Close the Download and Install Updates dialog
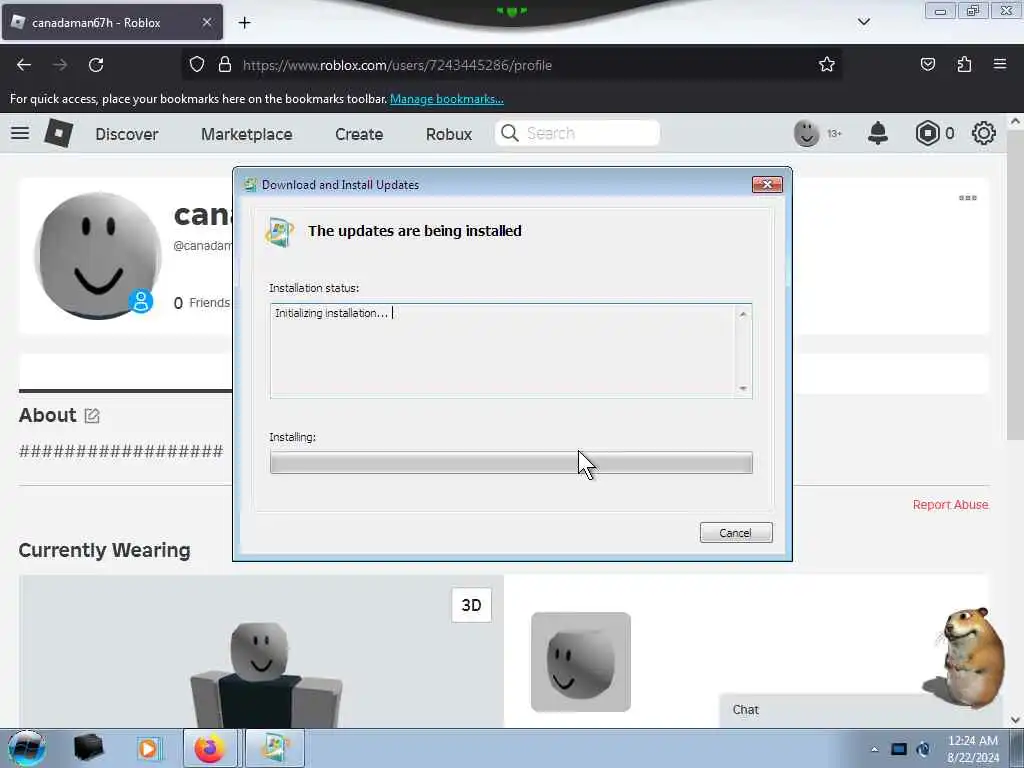This screenshot has height=768, width=1024. tap(767, 185)
